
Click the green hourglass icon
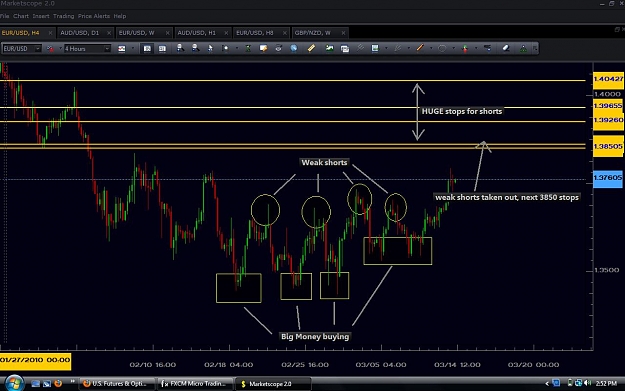tap(248, 48)
